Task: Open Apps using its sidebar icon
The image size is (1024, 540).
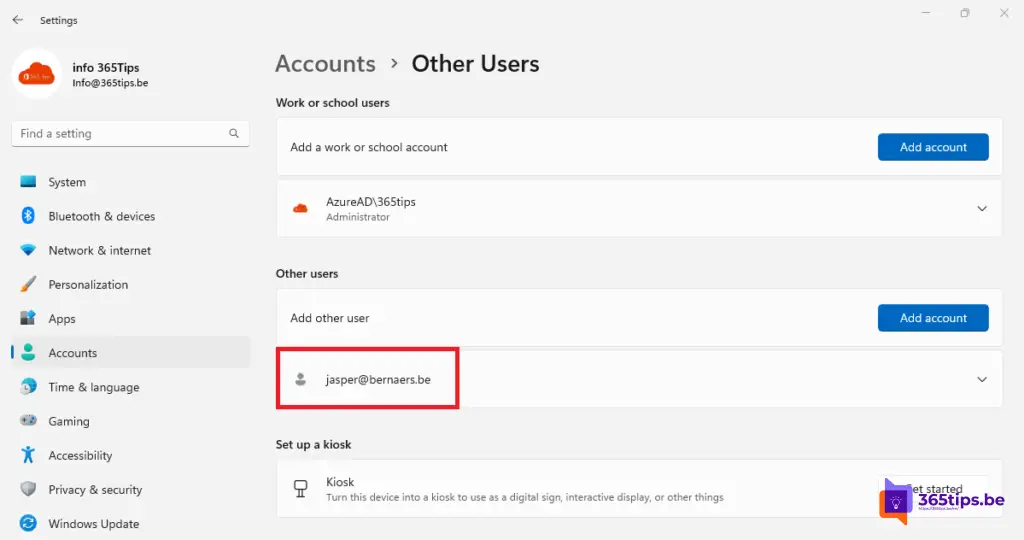Action: point(28,319)
